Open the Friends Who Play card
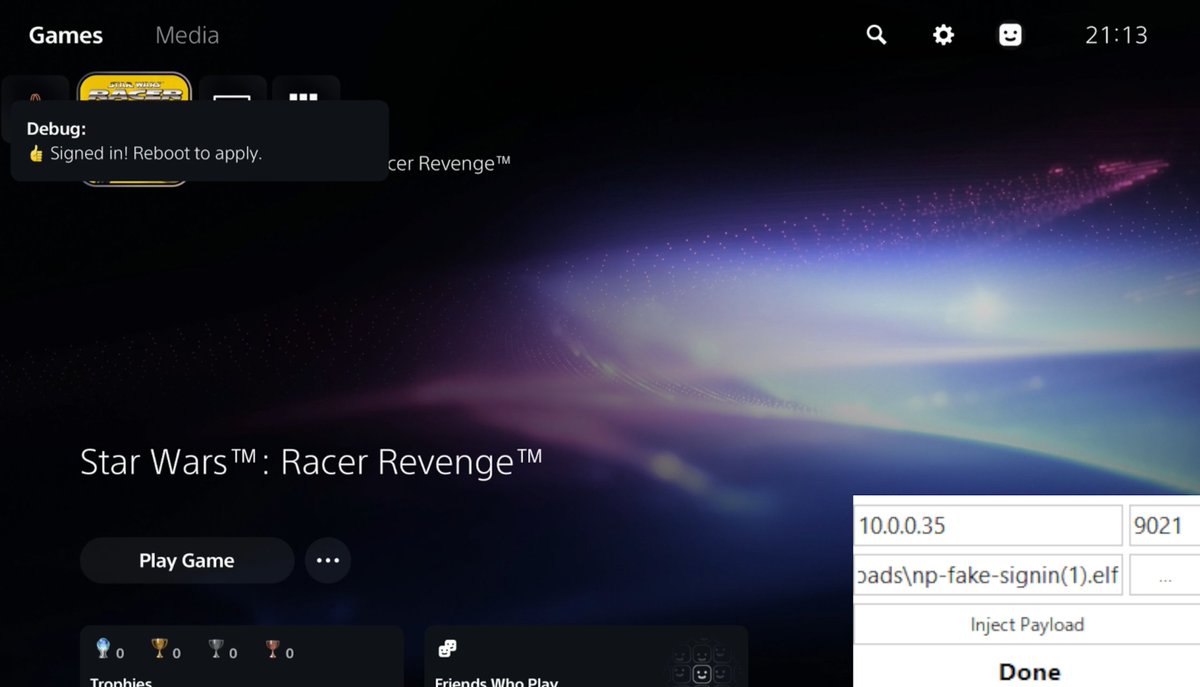 [586, 657]
